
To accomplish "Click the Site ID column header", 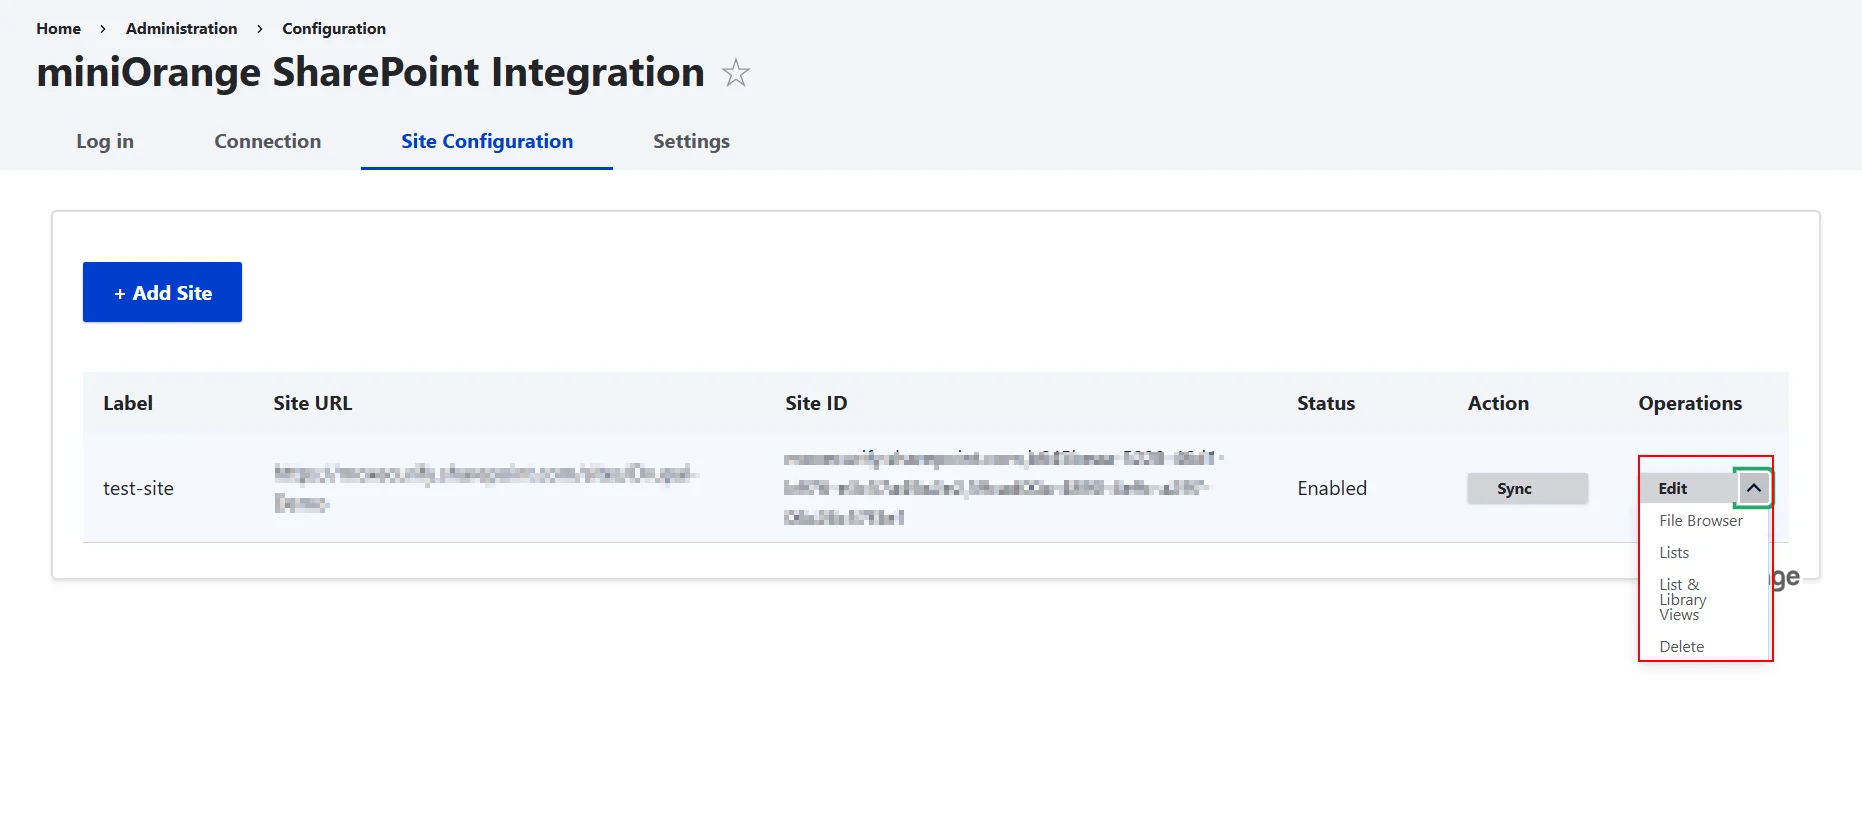I will [x=816, y=403].
